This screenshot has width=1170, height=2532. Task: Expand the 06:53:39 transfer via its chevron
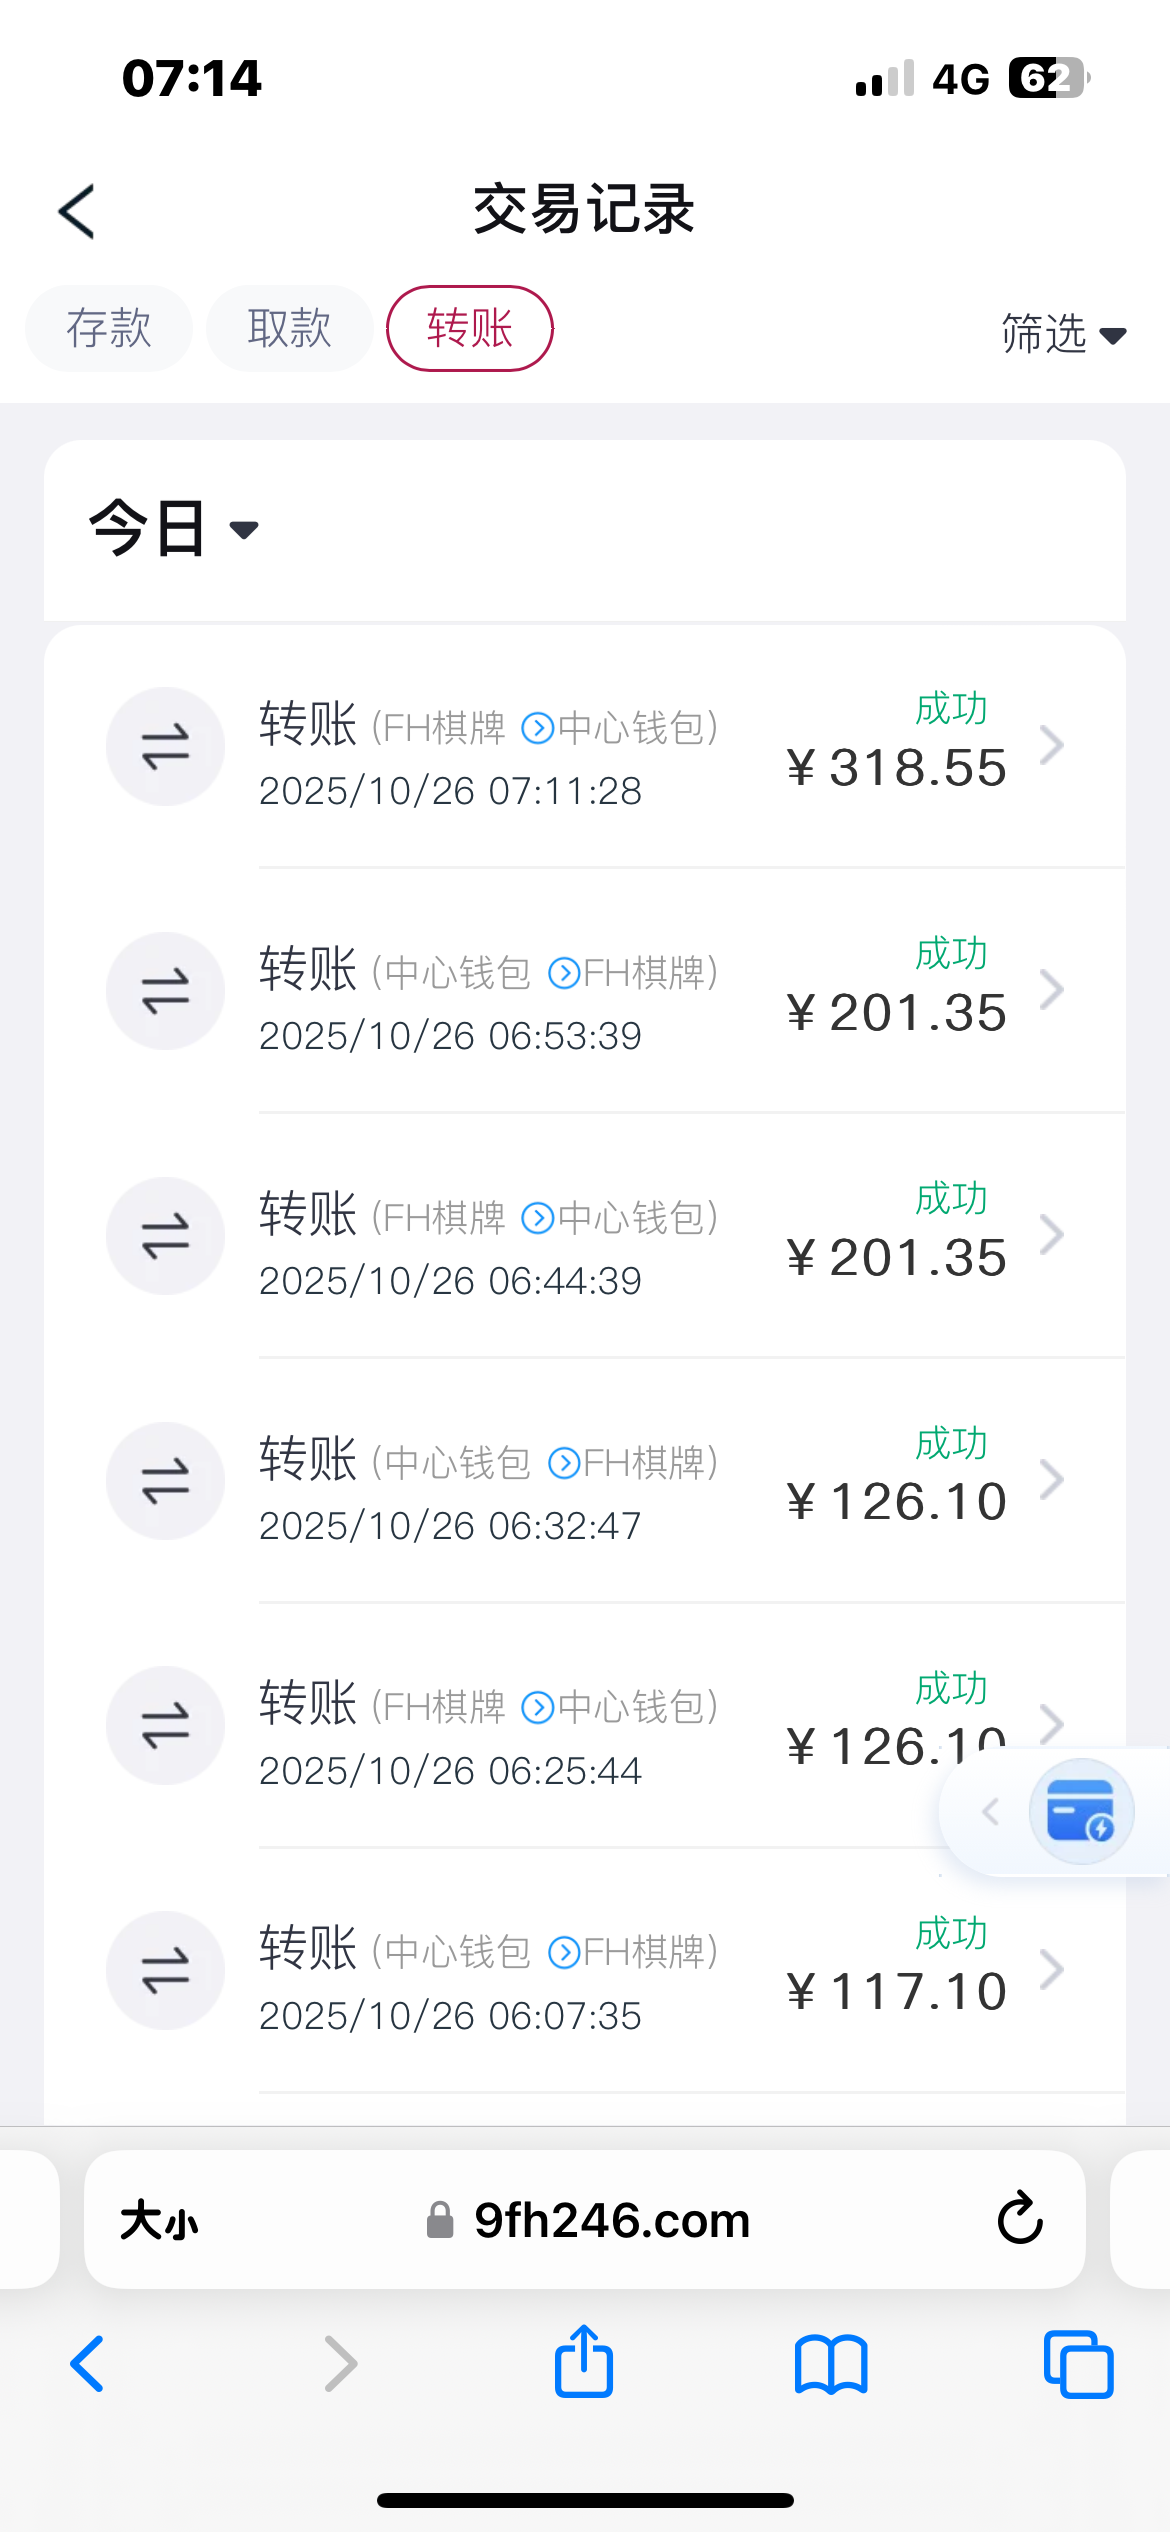pos(1051,989)
